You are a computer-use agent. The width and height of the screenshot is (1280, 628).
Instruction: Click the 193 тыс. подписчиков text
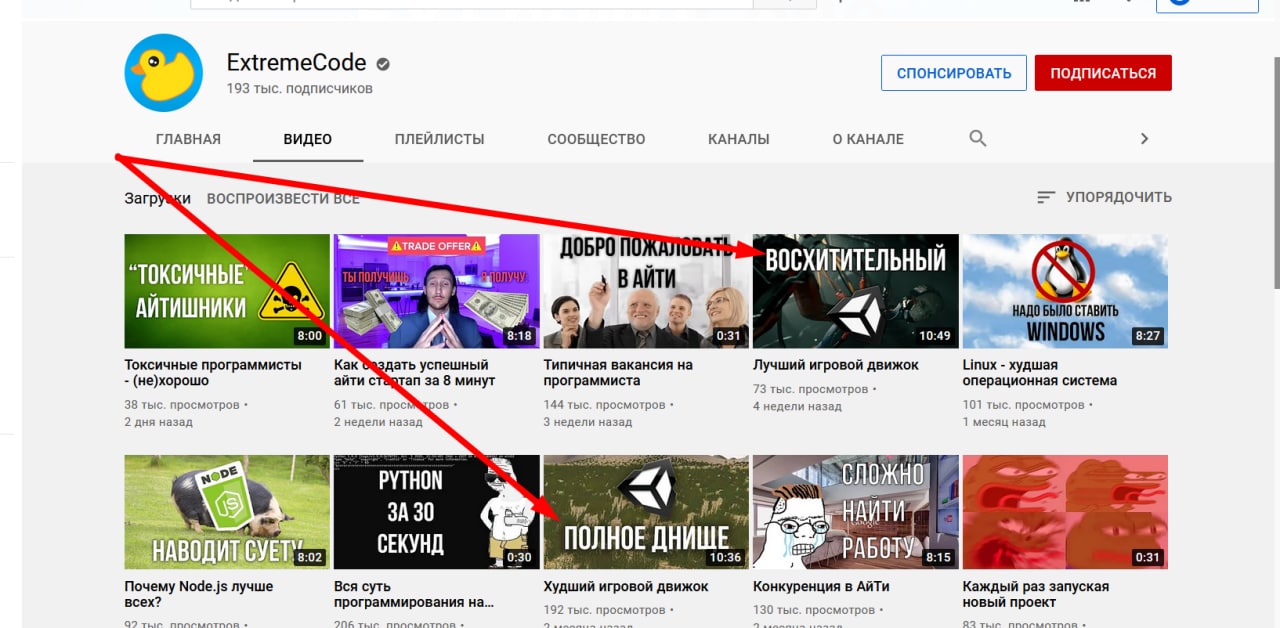point(300,89)
